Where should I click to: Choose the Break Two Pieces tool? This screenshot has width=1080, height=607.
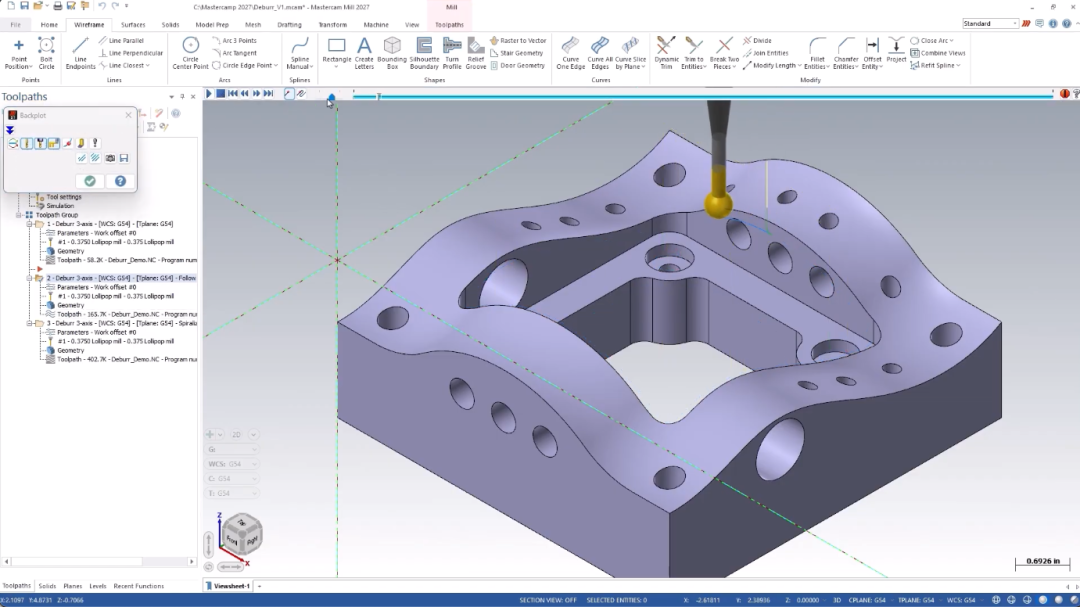pos(724,54)
